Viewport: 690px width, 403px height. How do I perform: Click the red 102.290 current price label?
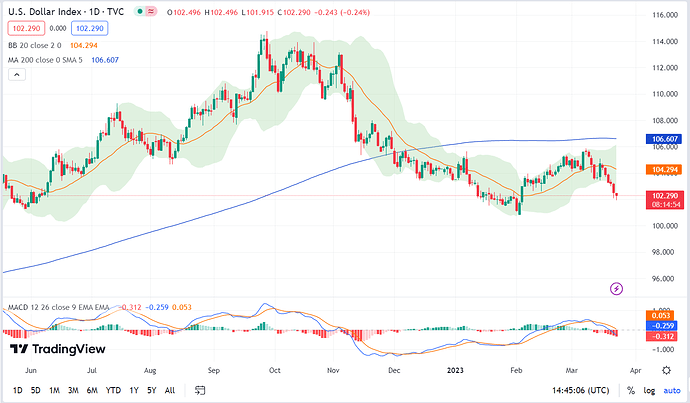(664, 200)
